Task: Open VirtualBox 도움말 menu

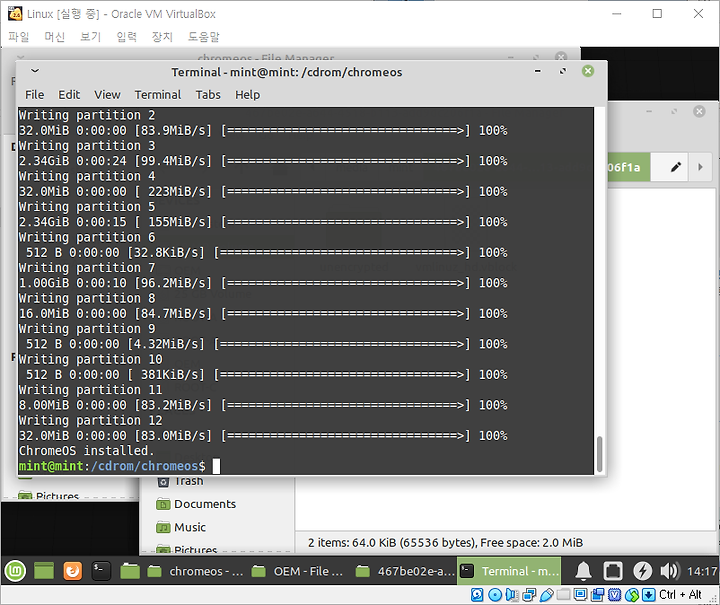Action: [203, 36]
